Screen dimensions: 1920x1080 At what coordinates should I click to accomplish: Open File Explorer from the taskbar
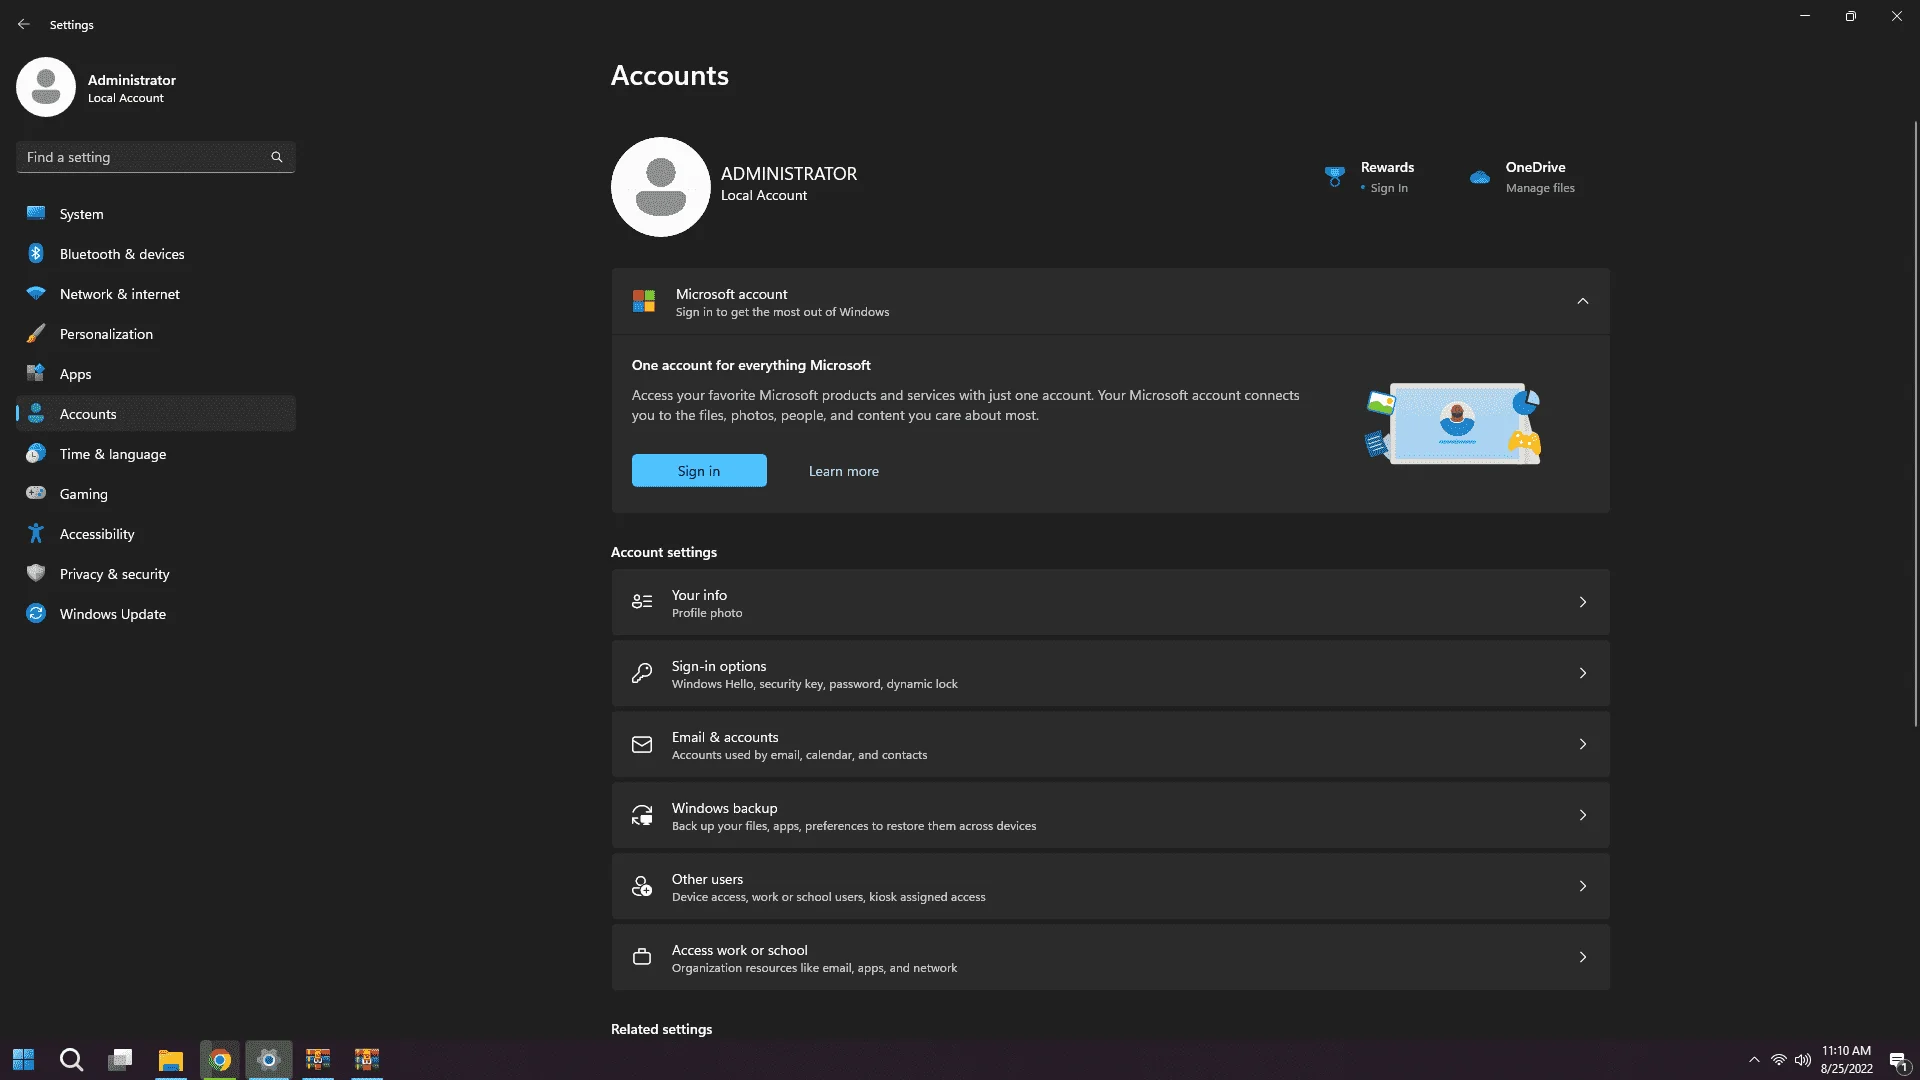click(170, 1060)
